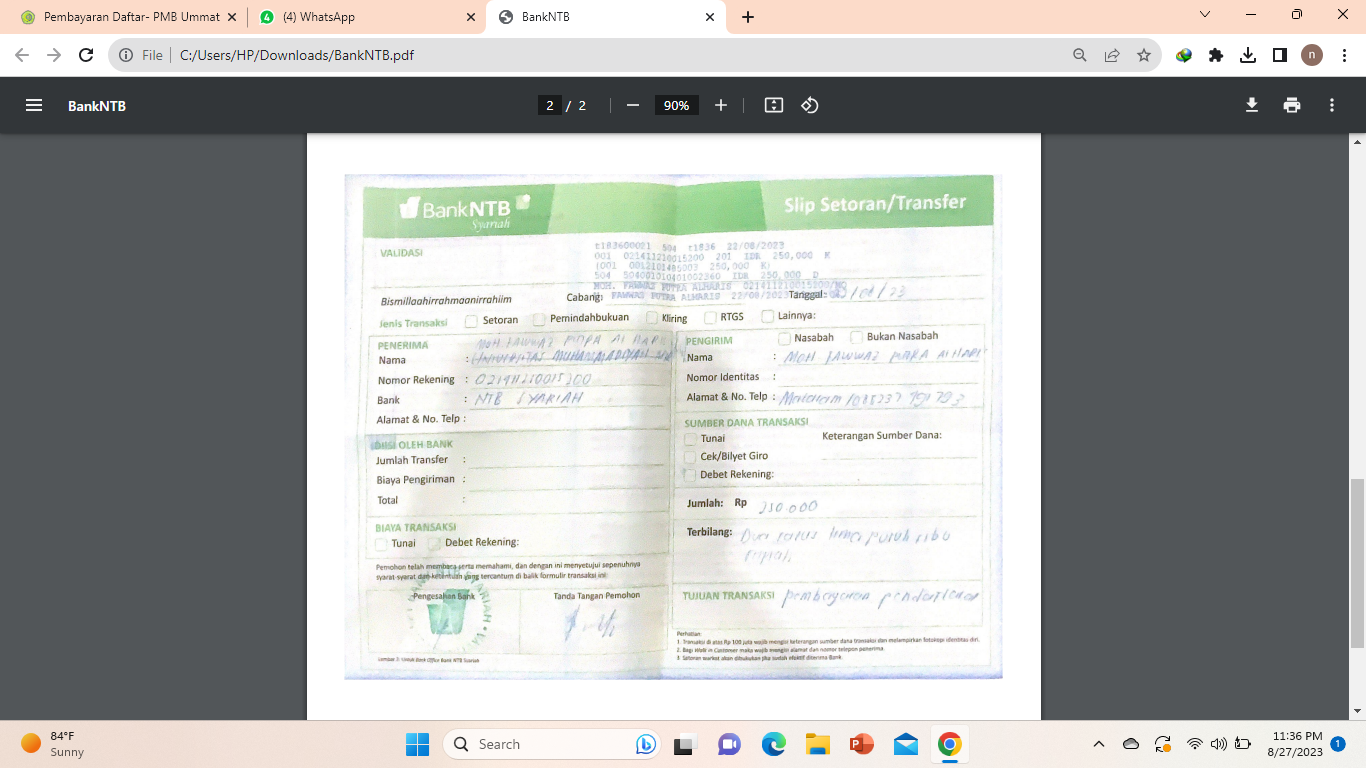The height and width of the screenshot is (768, 1366).
Task: Rotate the PDF counterclockwise
Action: pyautogui.click(x=810, y=105)
